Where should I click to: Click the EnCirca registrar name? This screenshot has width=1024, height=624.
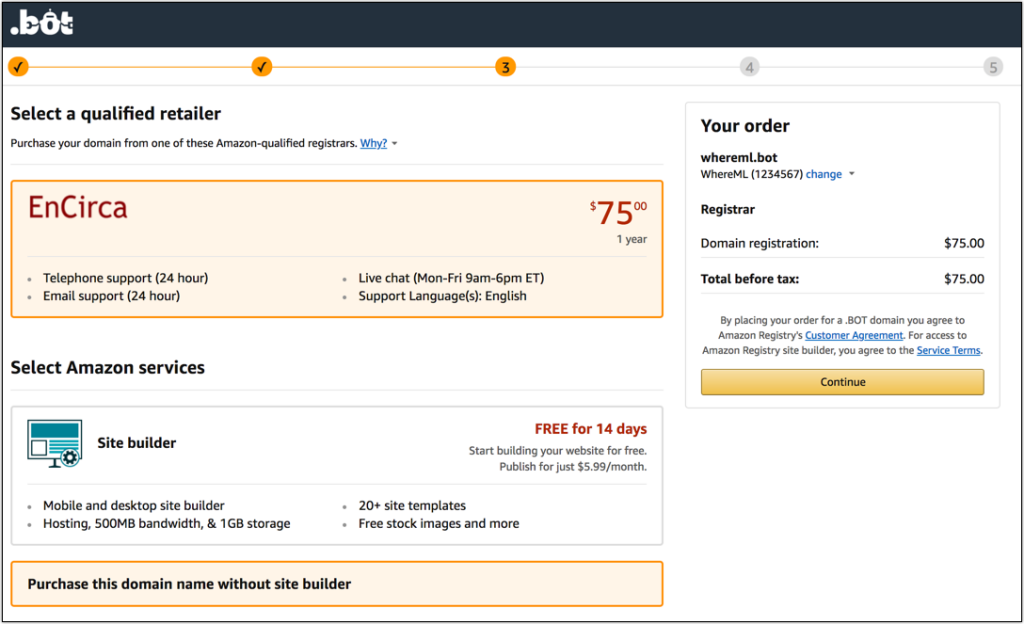click(78, 208)
